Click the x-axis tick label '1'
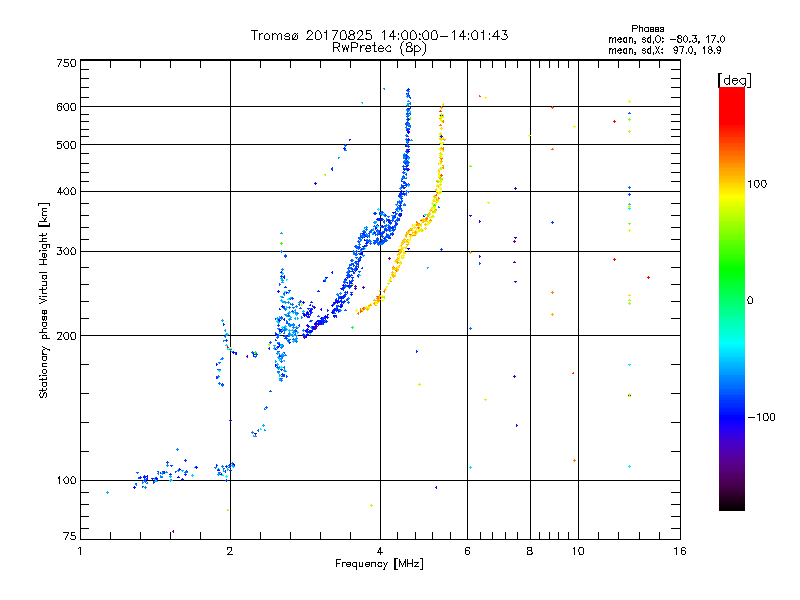The height and width of the screenshot is (600, 800). point(80,551)
